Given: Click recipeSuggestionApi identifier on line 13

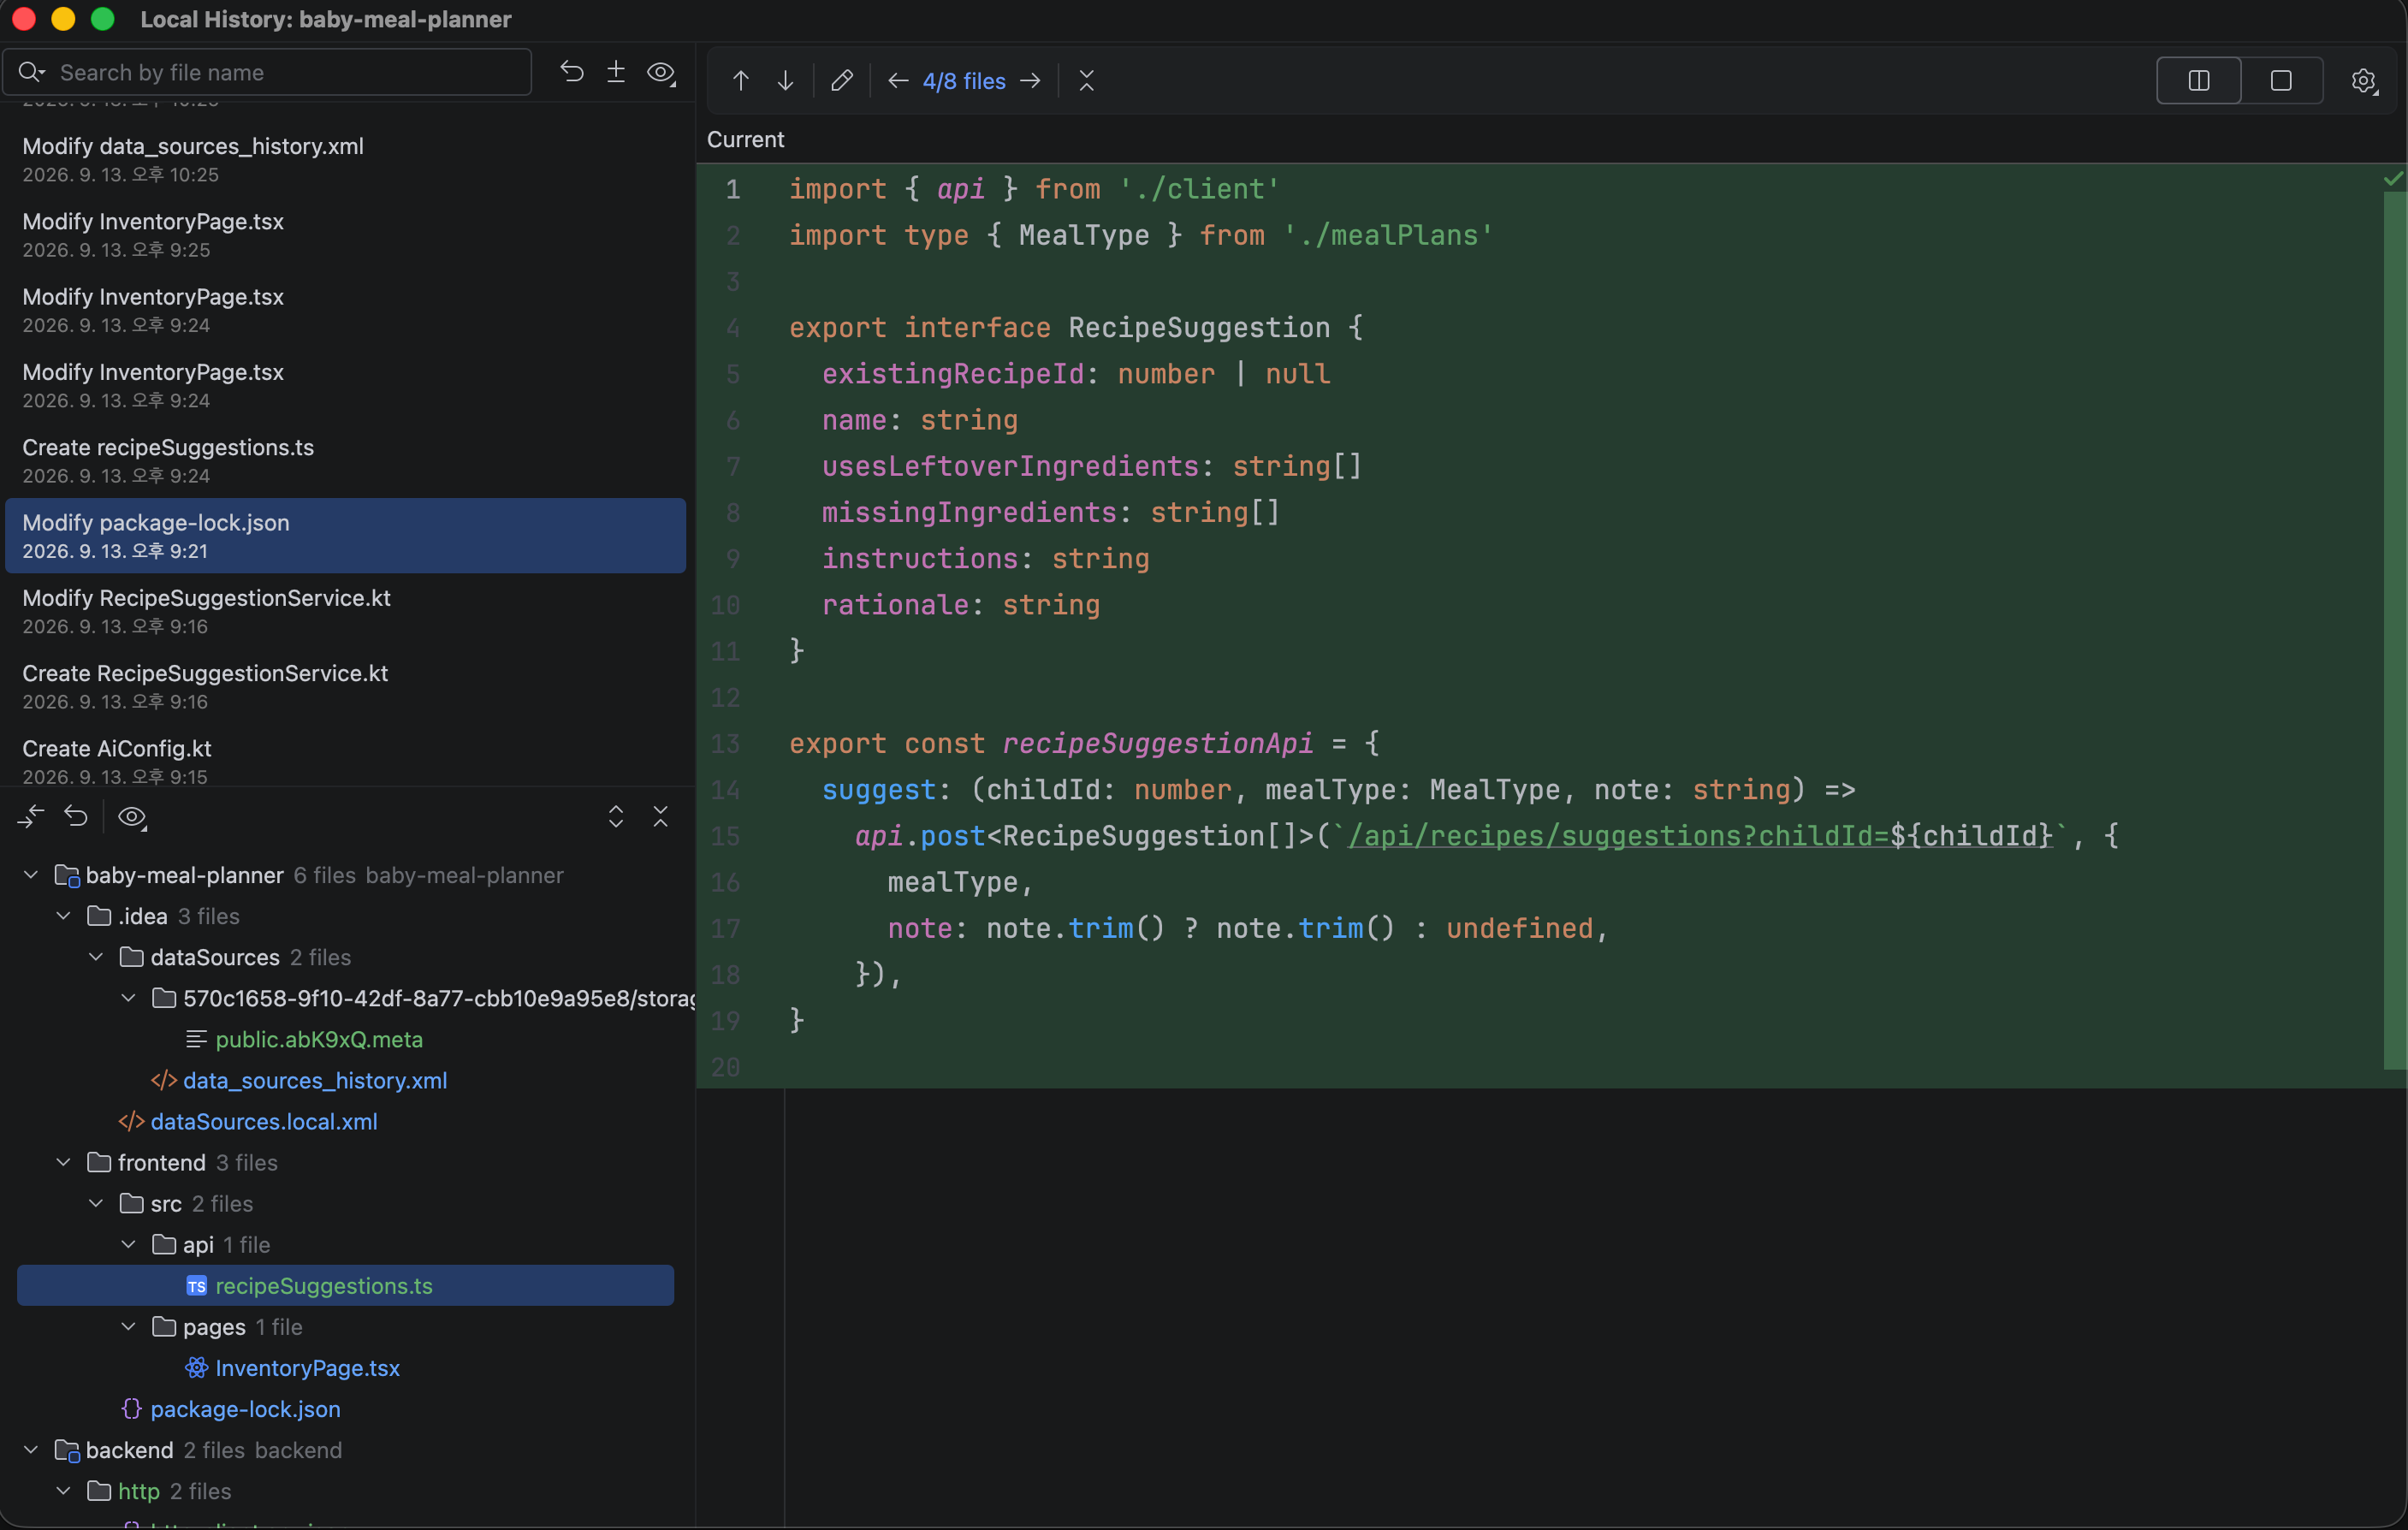Looking at the screenshot, I should pos(1157,743).
